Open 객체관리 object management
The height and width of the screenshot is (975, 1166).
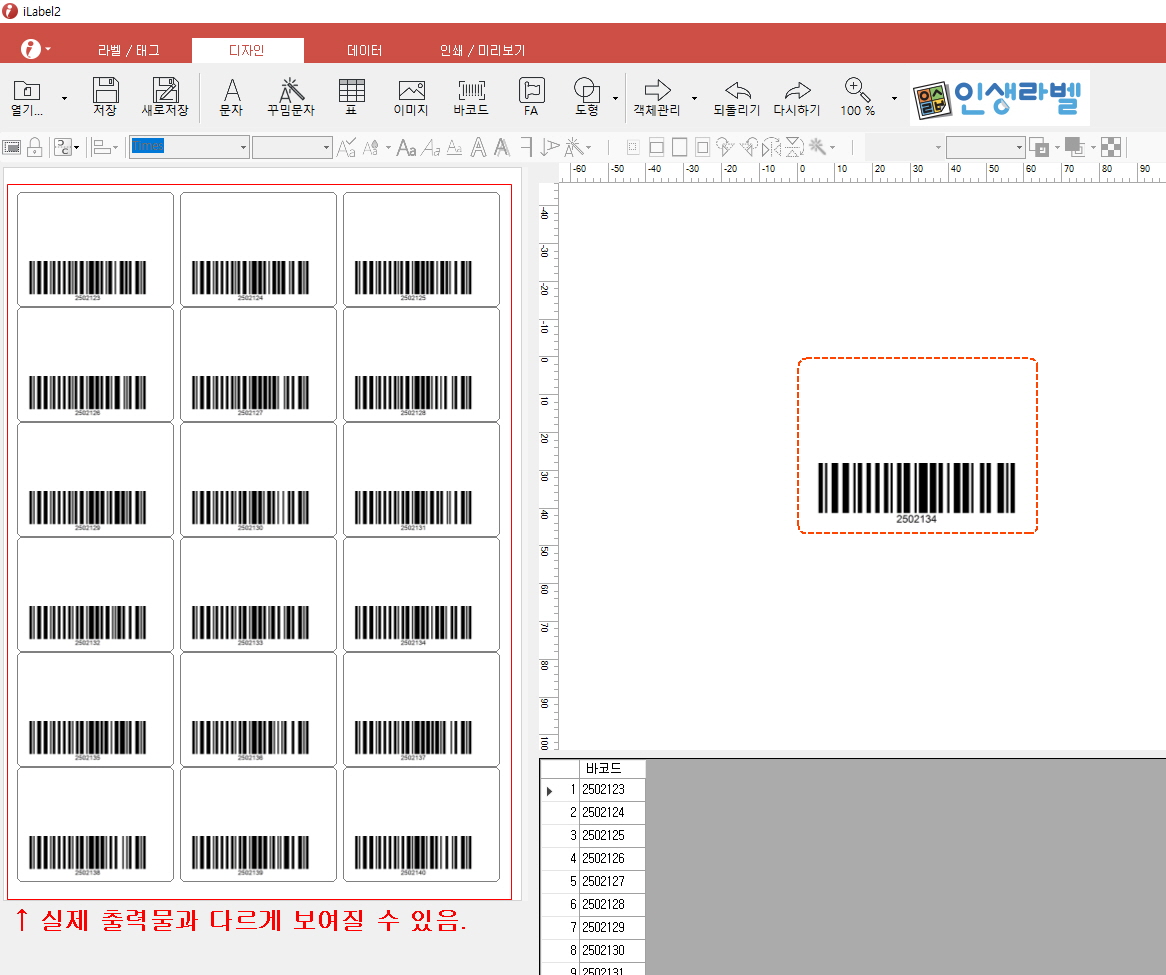point(657,98)
